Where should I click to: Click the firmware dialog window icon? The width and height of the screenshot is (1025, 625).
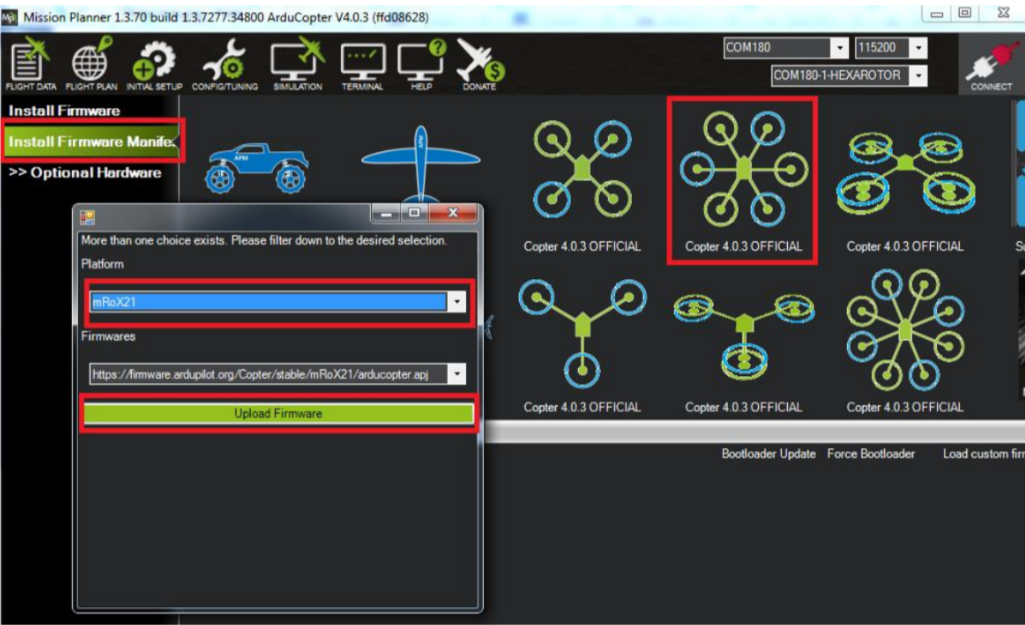click(87, 217)
